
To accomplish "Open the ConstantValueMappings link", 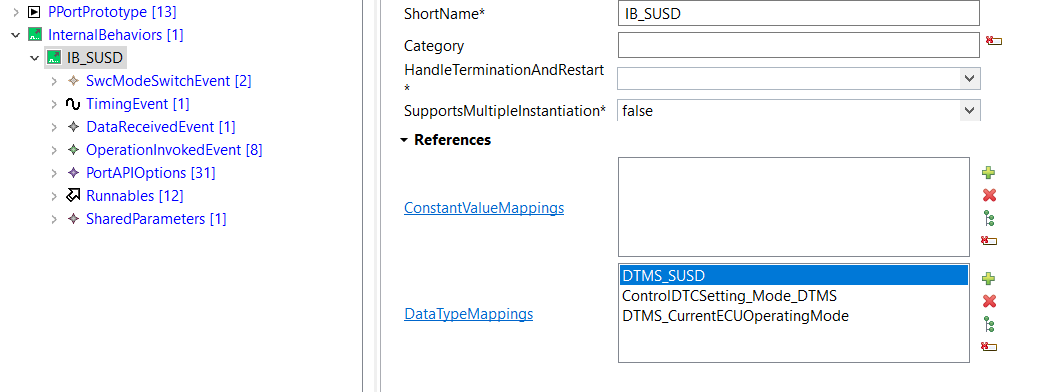I will pyautogui.click(x=484, y=208).
